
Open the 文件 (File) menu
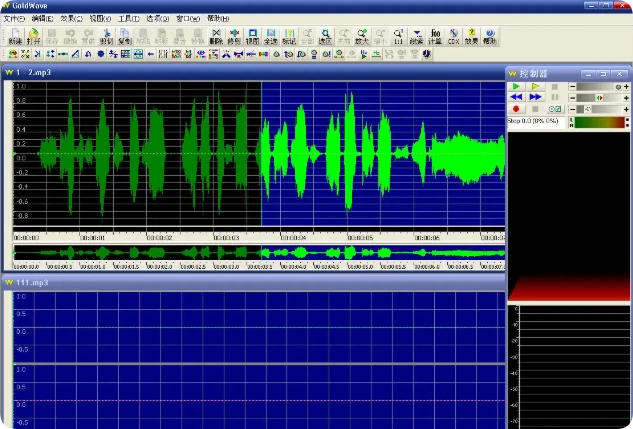[x=14, y=19]
